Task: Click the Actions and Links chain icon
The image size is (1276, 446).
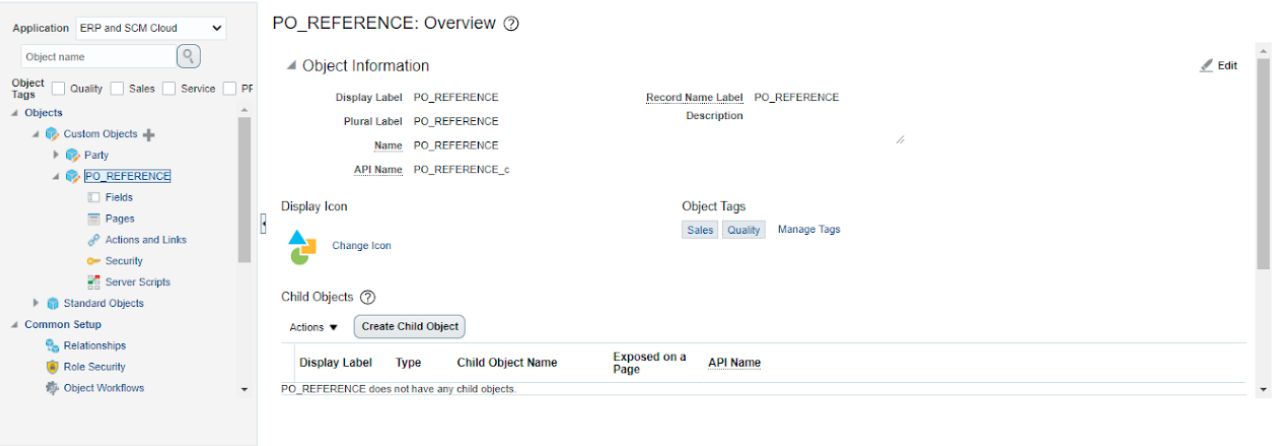Action: pos(94,240)
